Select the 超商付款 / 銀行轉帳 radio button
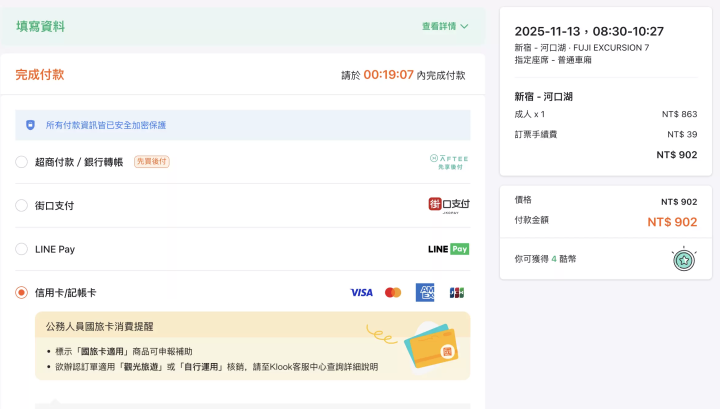720x409 pixels. click(x=22, y=162)
